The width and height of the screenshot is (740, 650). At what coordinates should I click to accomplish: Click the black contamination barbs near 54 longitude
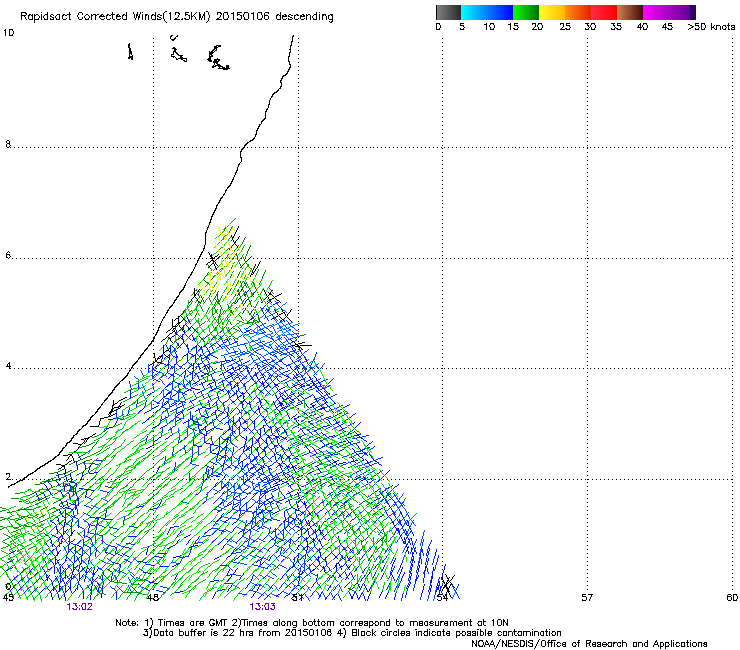(447, 584)
